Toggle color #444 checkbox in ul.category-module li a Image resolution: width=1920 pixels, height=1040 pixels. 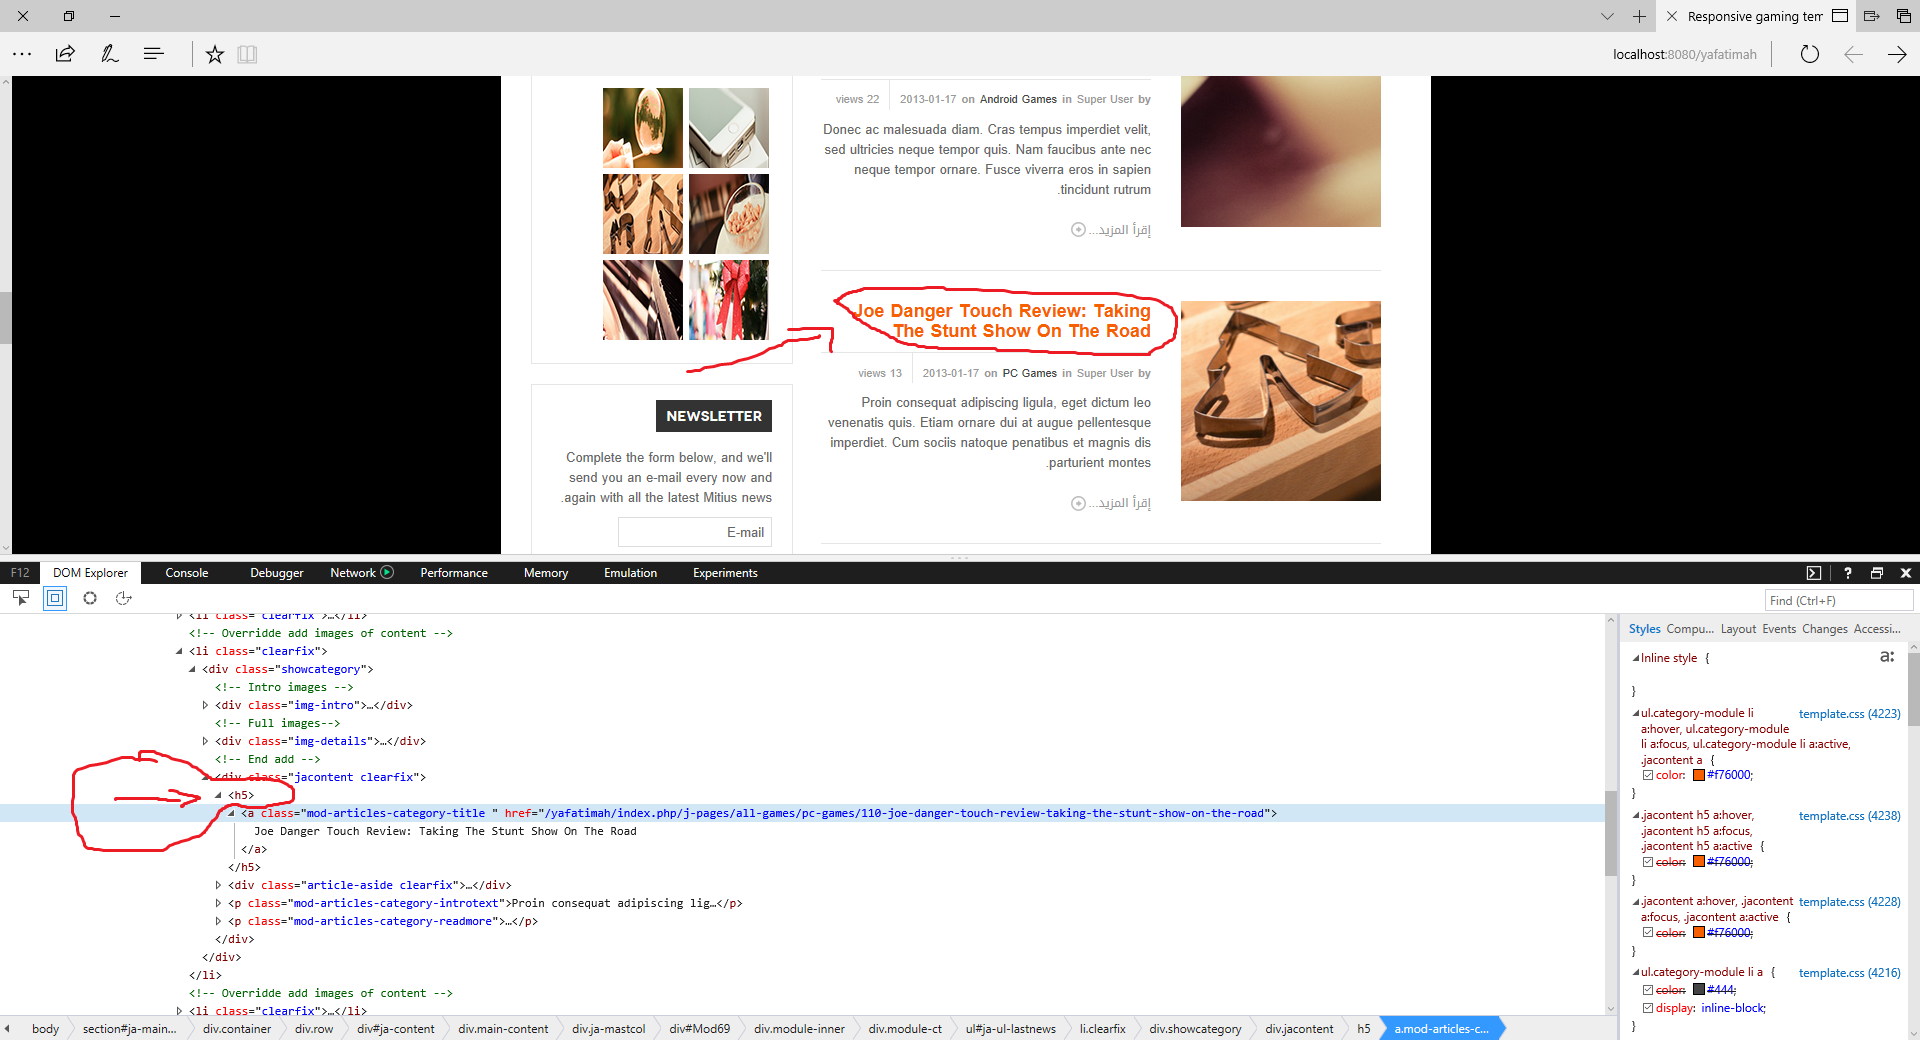click(1648, 990)
